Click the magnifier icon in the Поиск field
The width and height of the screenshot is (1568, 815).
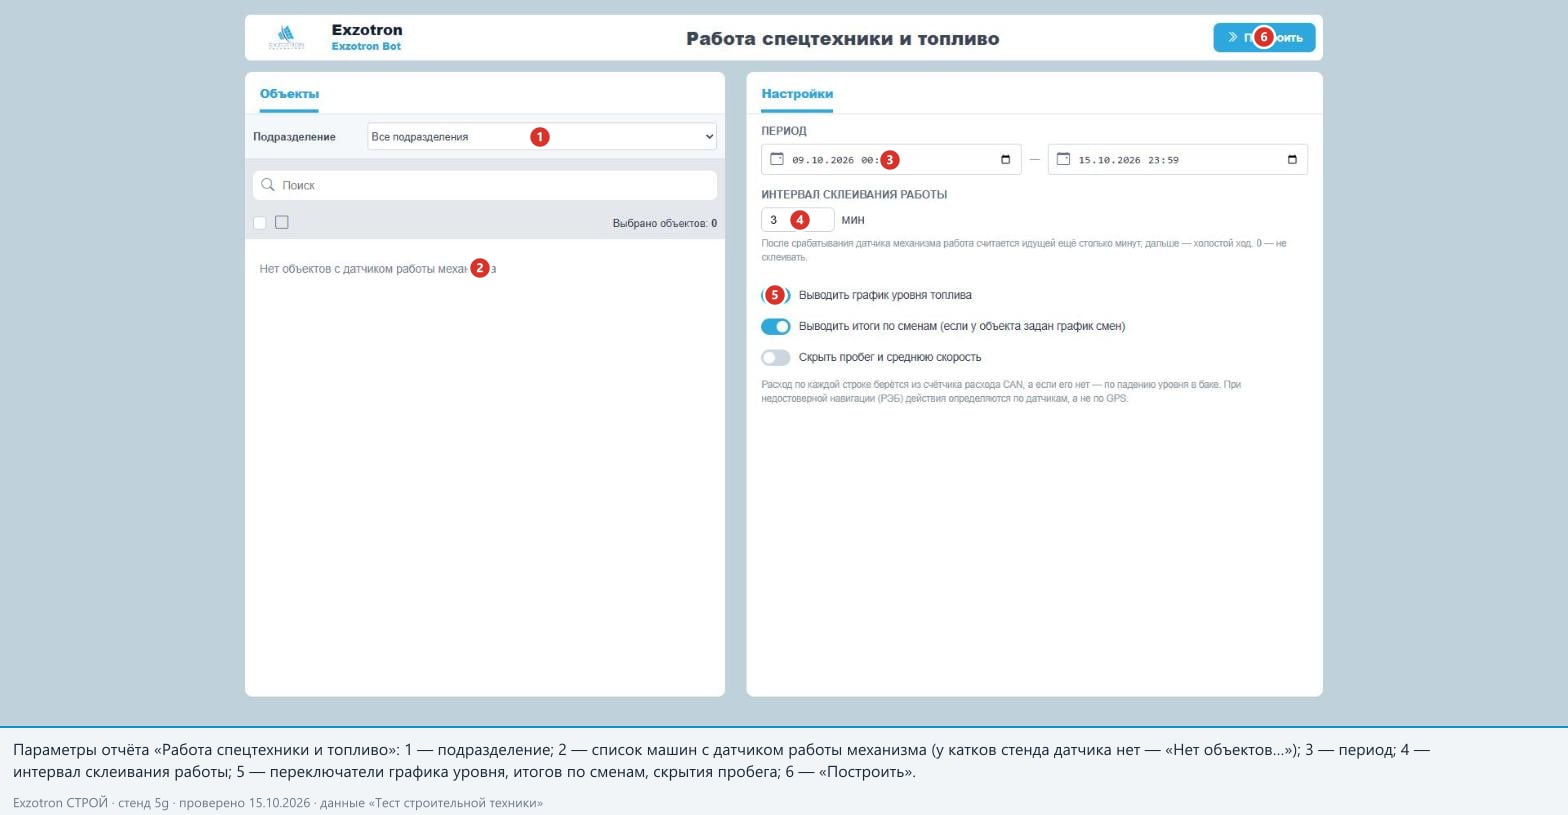coord(268,185)
